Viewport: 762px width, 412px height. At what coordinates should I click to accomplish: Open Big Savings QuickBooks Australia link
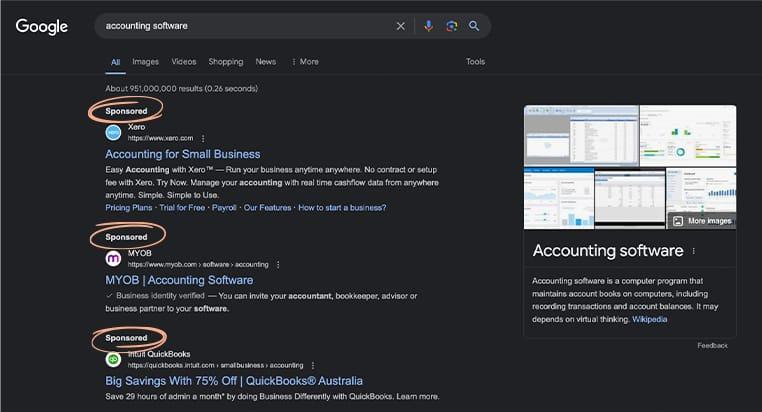234,381
